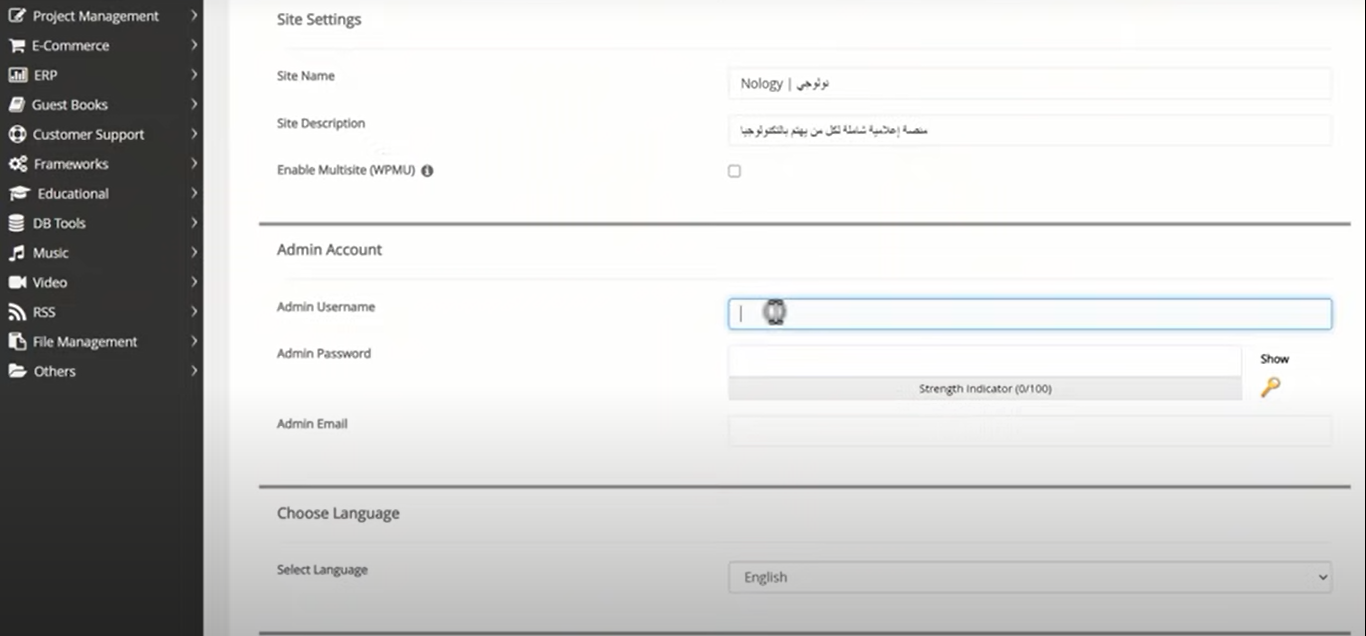Click the ERP bar chart icon
1366x636 pixels.
point(17,75)
